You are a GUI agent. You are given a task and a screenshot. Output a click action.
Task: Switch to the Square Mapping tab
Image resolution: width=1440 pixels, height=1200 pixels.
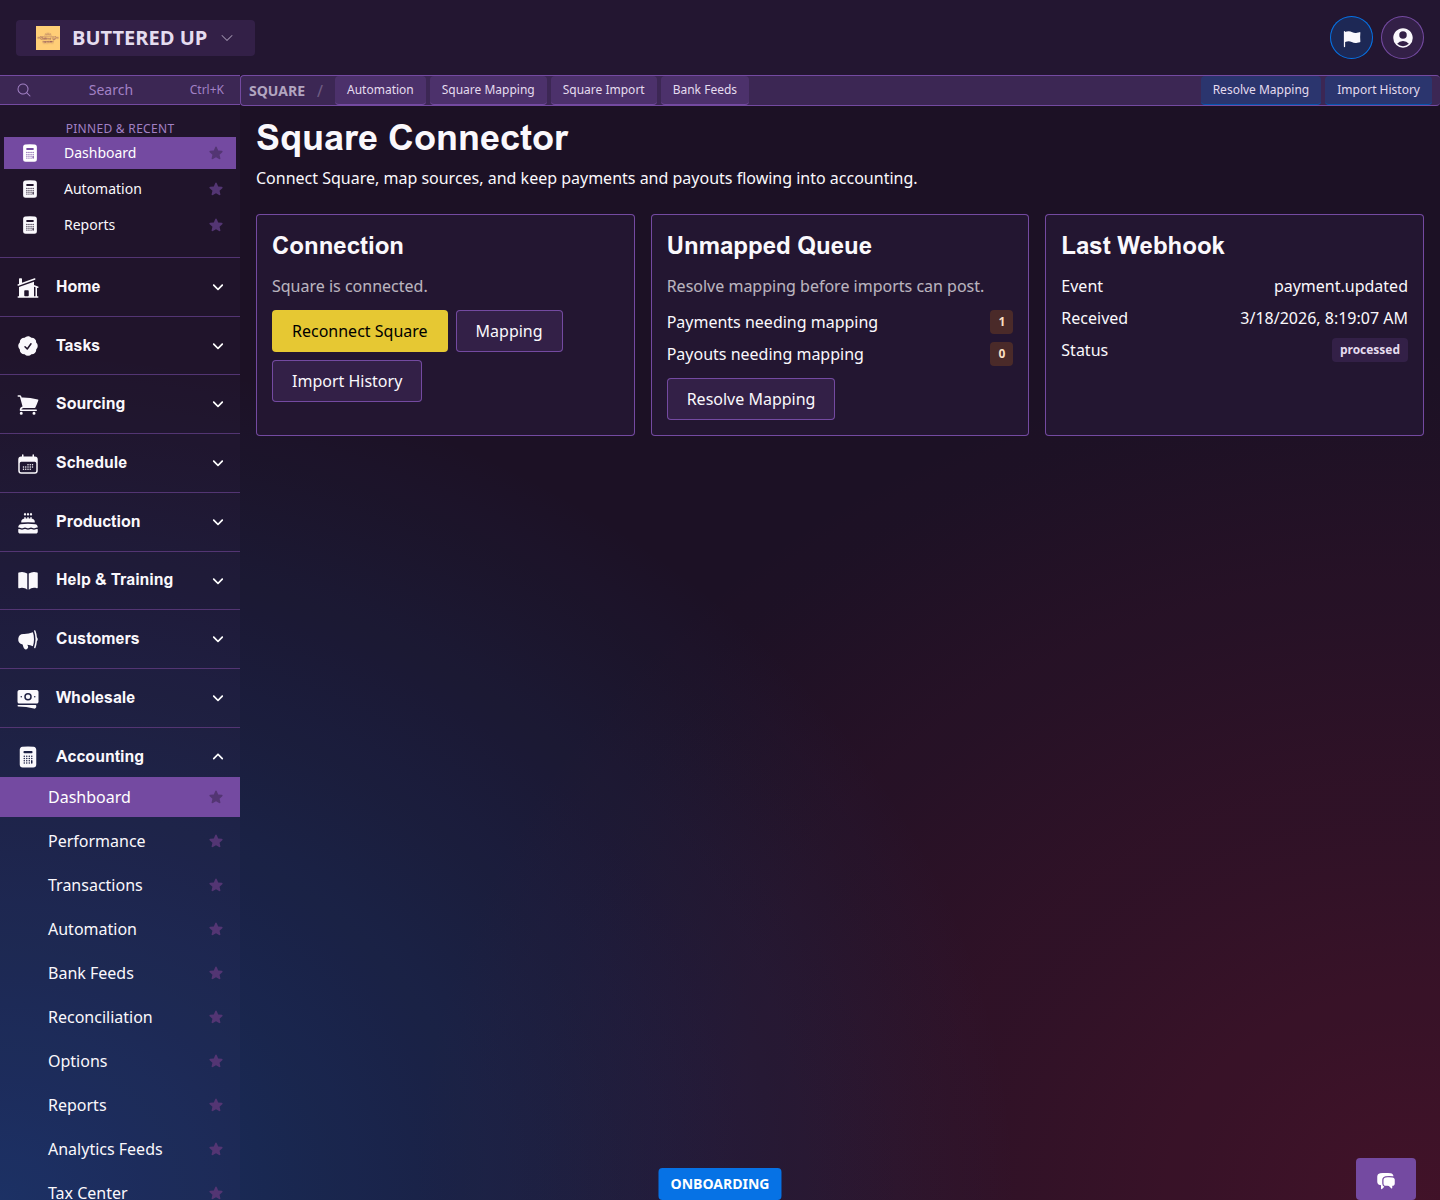coord(488,89)
